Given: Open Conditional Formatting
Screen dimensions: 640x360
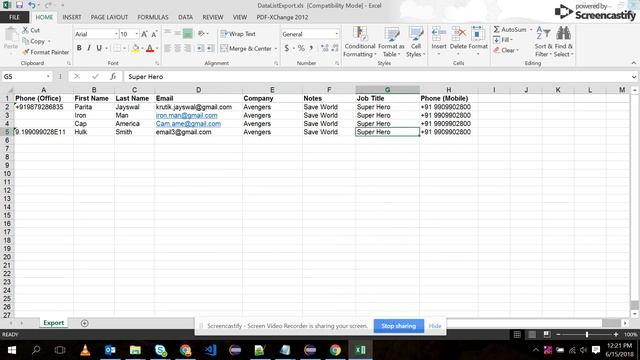Looking at the screenshot, I should [x=360, y=42].
